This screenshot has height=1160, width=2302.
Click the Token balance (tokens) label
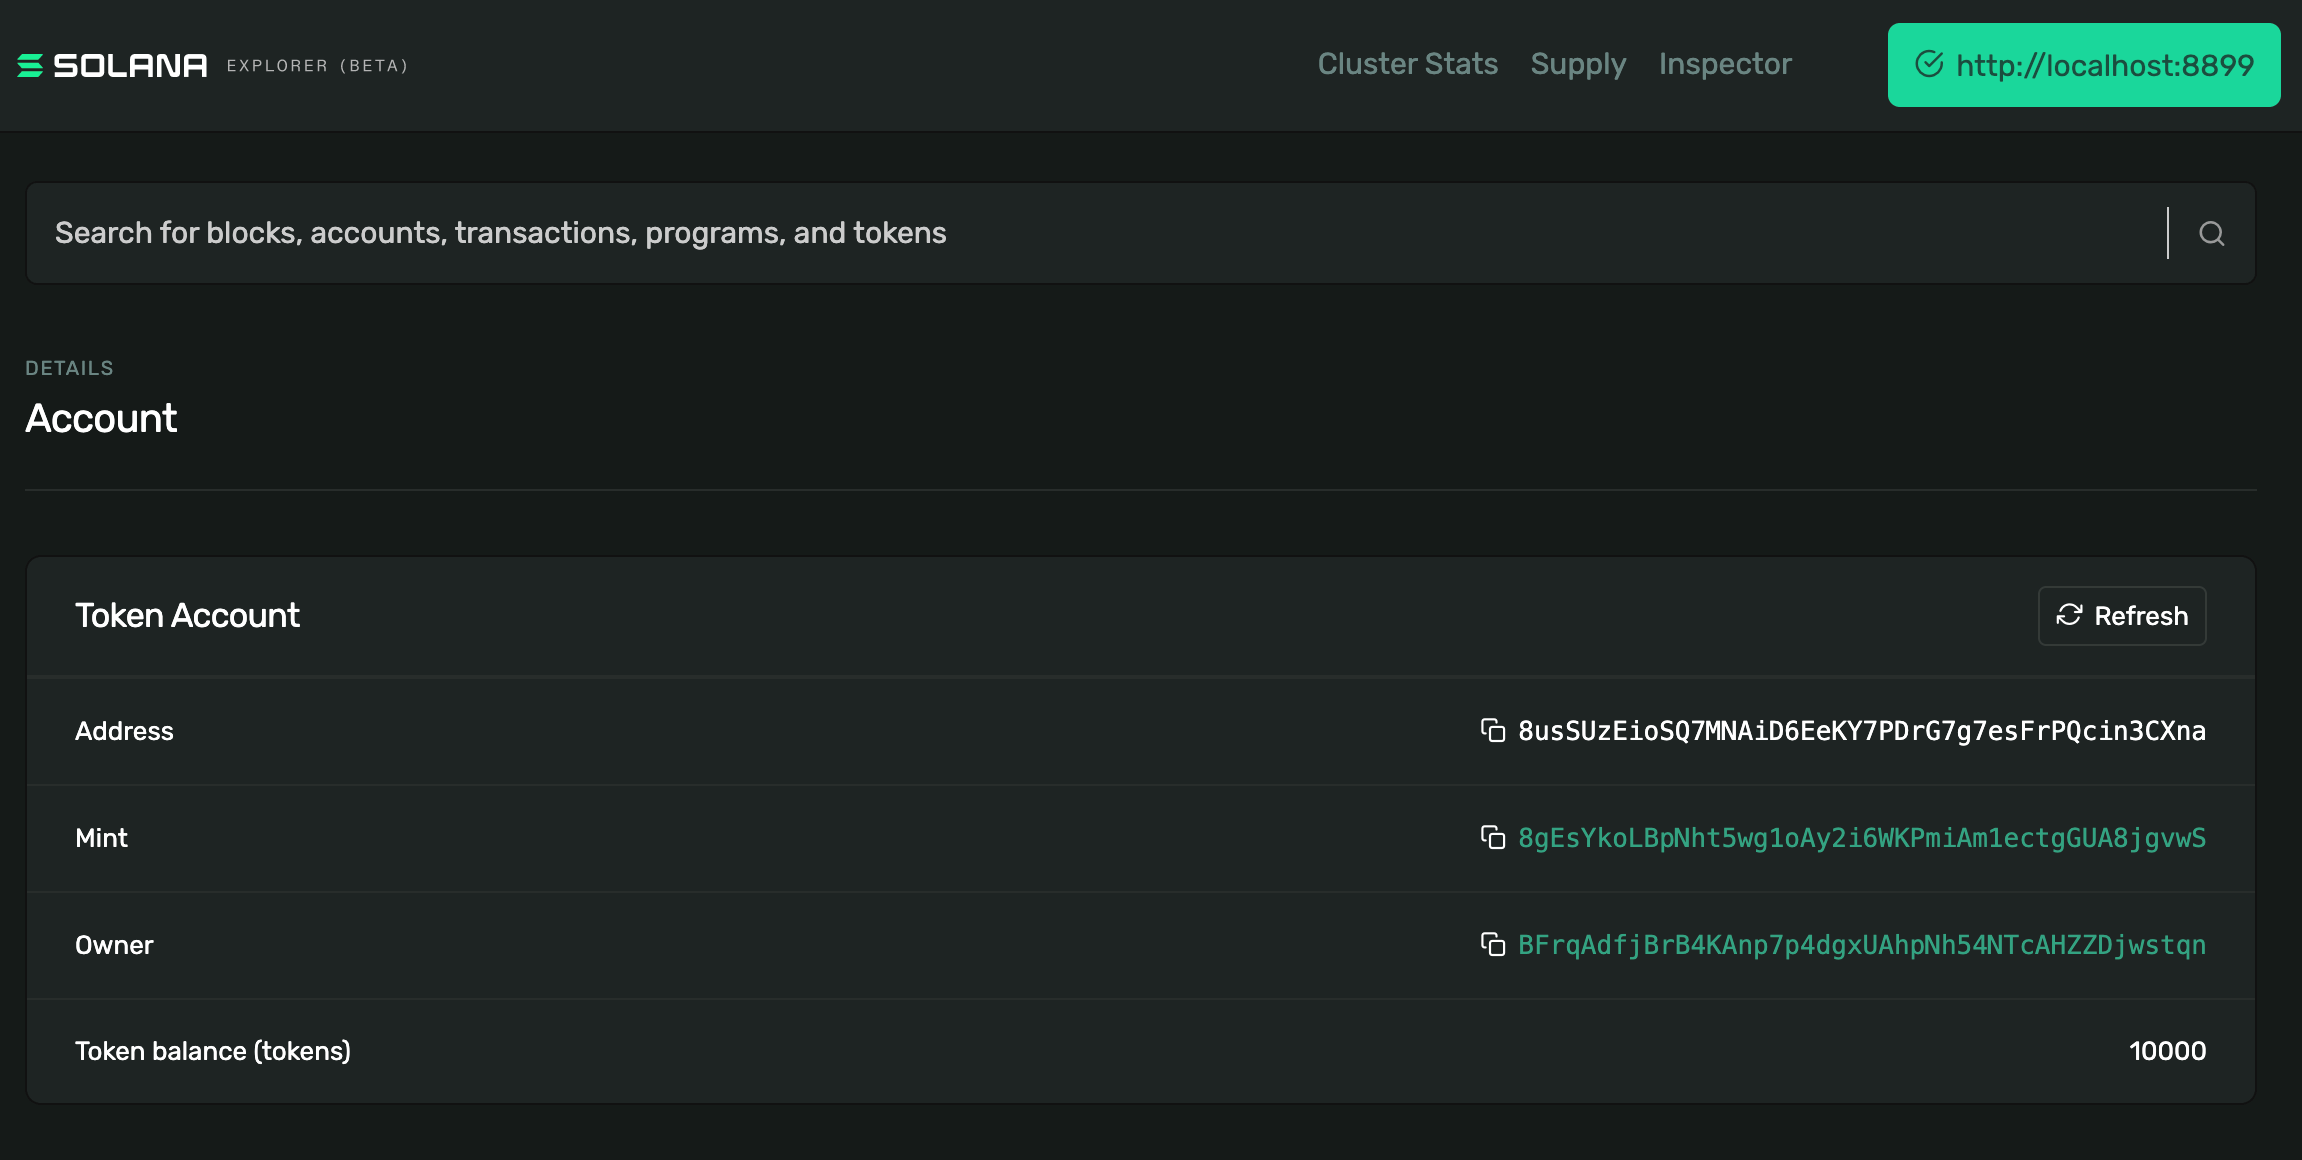point(213,1051)
